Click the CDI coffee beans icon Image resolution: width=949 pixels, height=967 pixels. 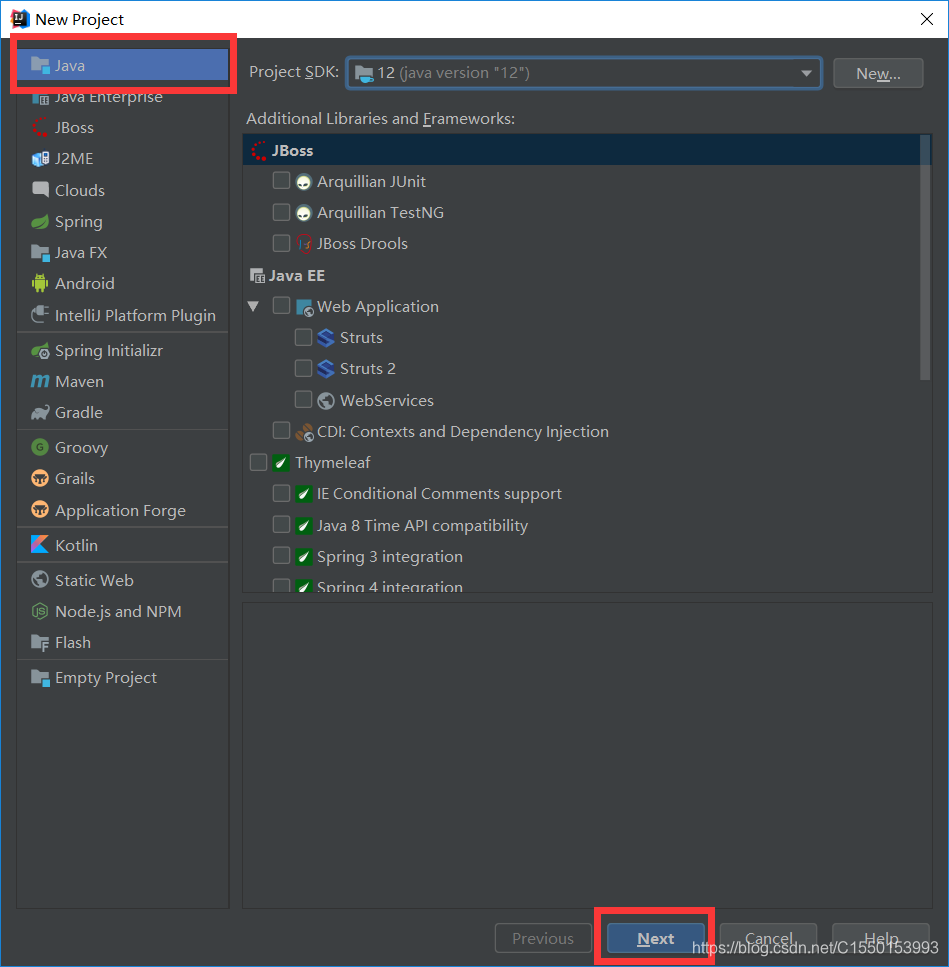(x=304, y=432)
